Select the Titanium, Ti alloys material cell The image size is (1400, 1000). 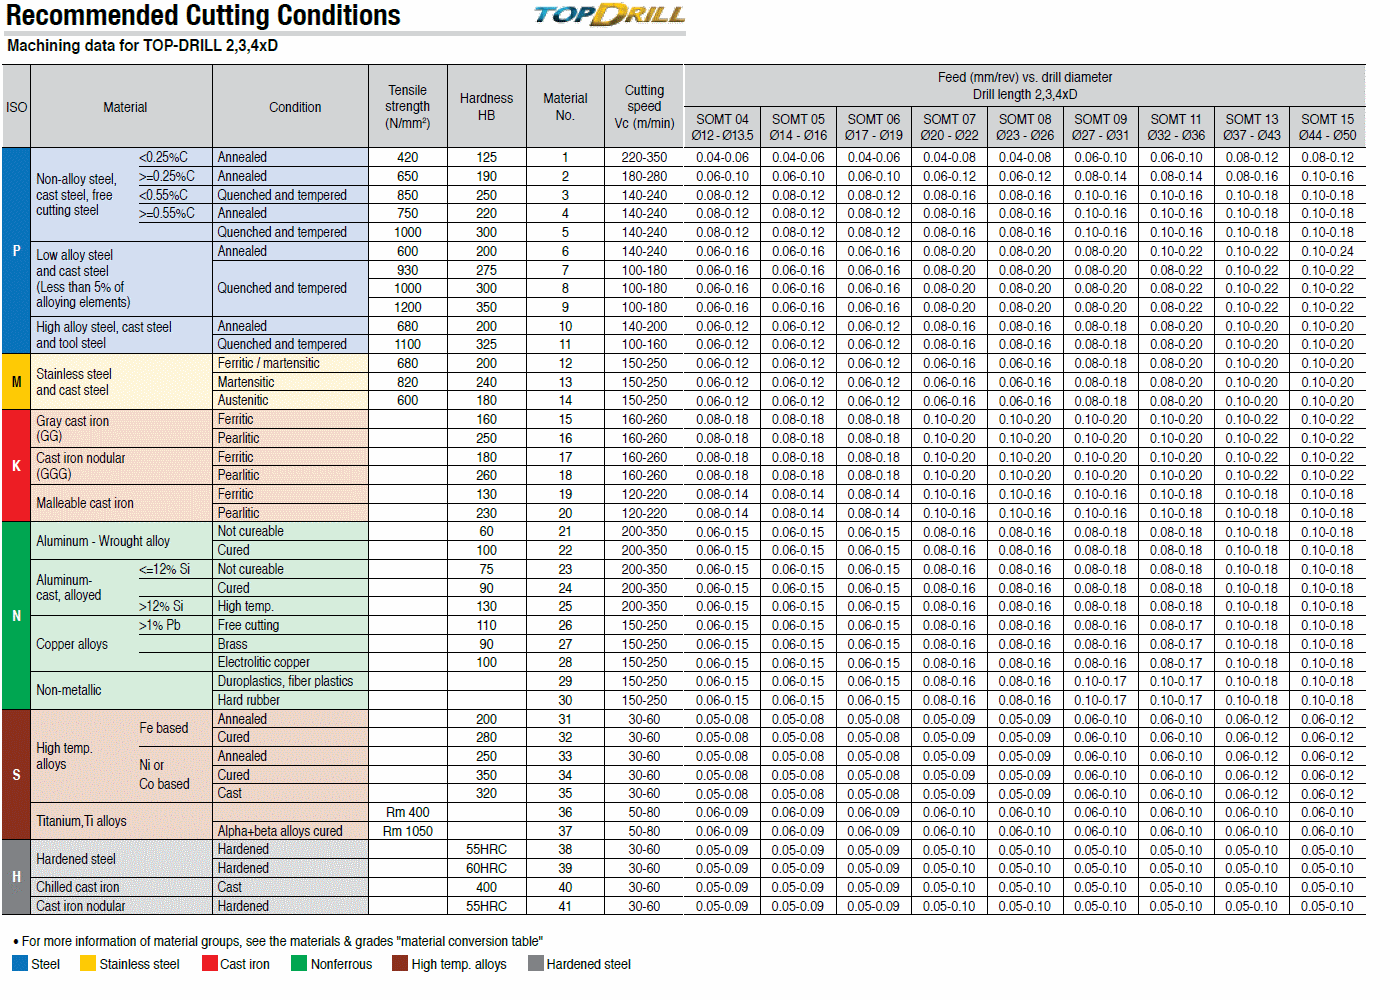pos(82,821)
